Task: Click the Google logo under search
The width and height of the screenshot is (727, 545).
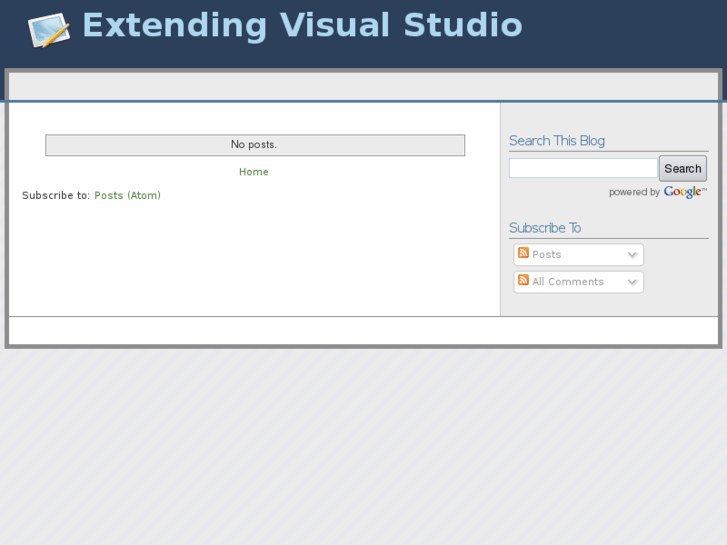Action: point(685,192)
